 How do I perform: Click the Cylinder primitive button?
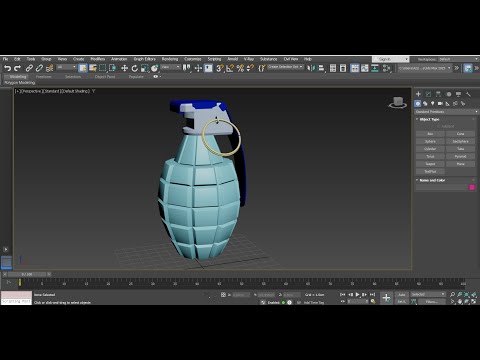(x=430, y=149)
